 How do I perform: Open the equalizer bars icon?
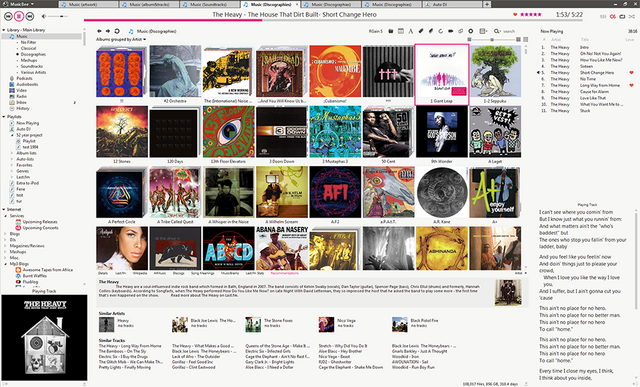603,16
